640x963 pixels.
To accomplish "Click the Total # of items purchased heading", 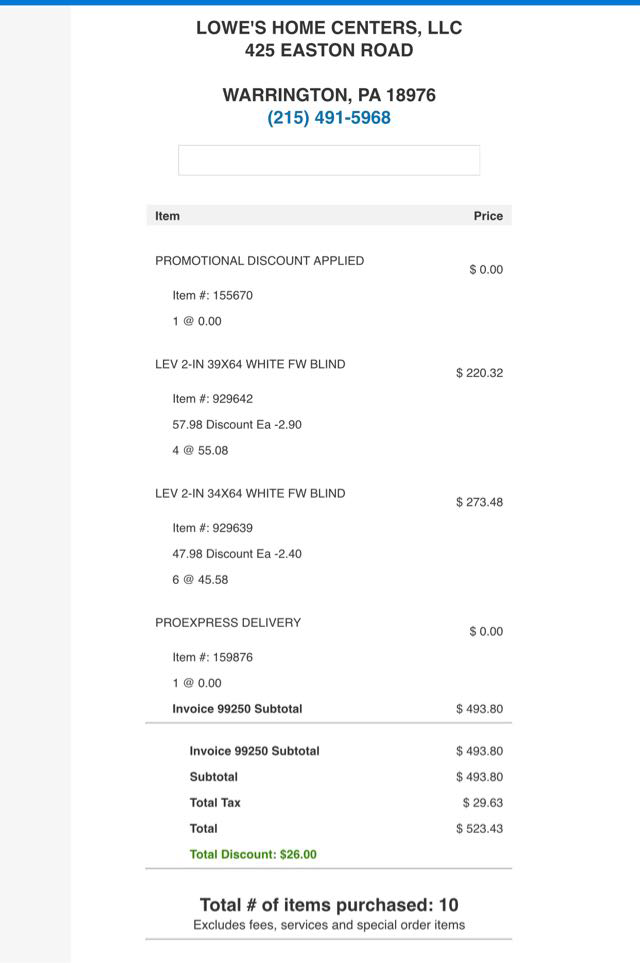I will coord(329,906).
